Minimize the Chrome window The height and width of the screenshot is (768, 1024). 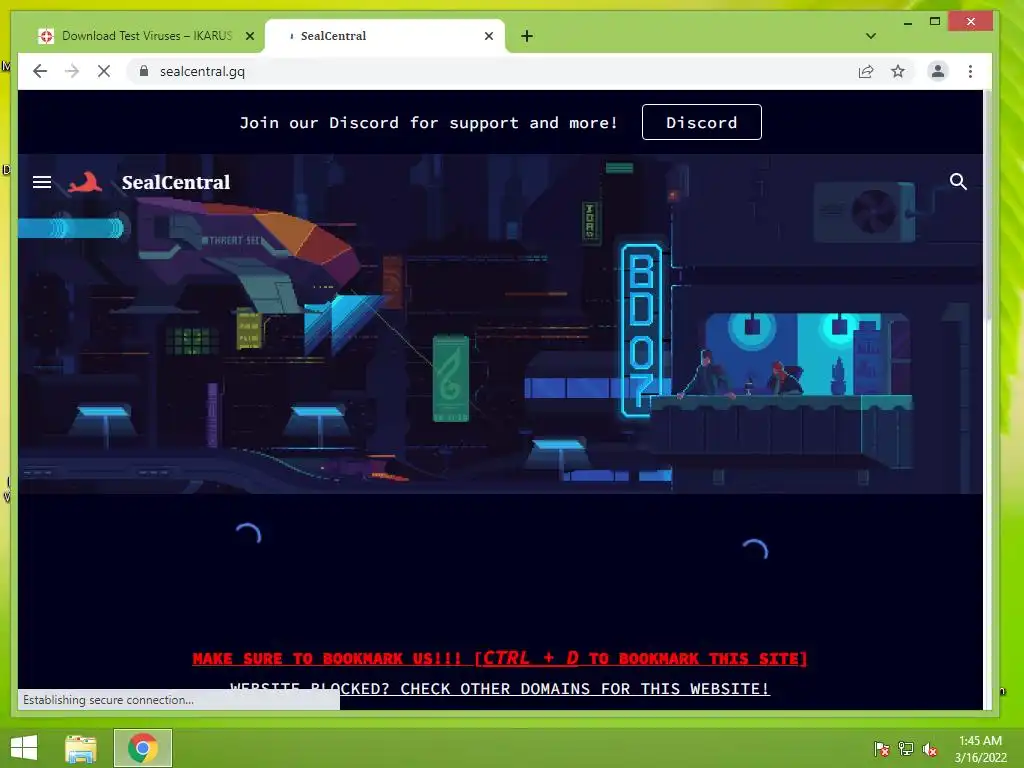pyautogui.click(x=908, y=22)
